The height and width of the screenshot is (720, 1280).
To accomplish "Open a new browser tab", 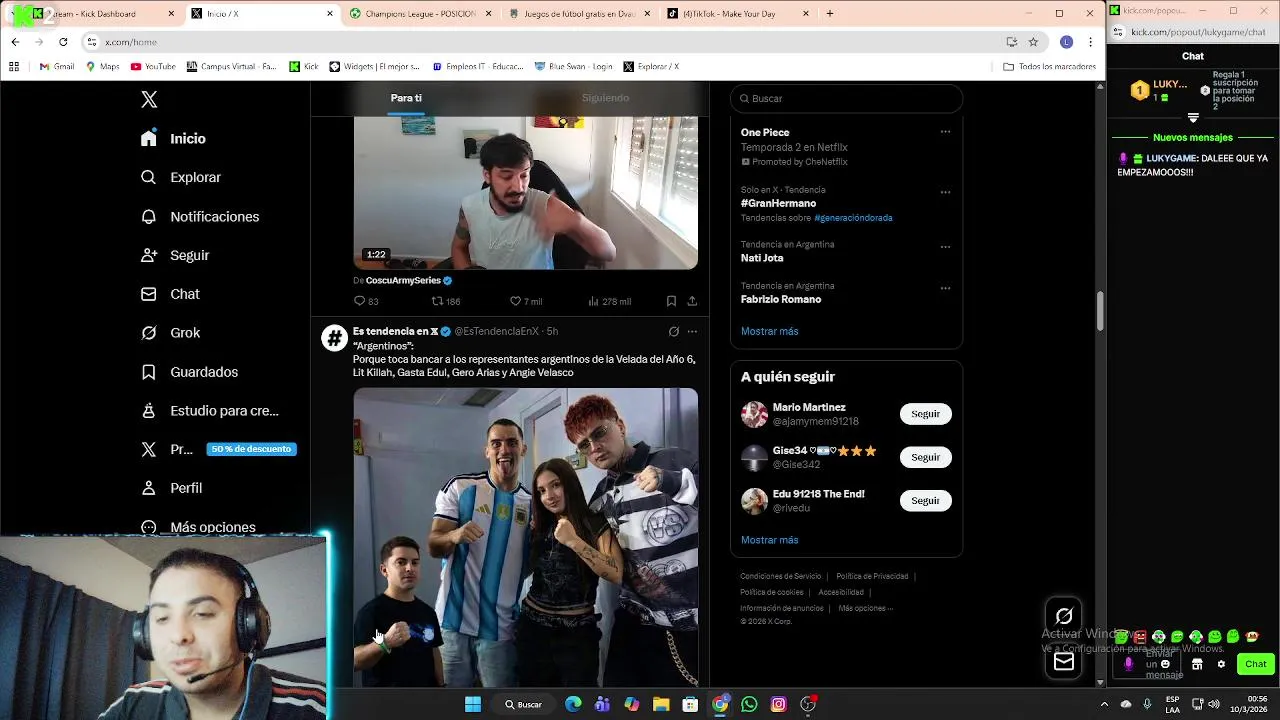I will pos(830,14).
